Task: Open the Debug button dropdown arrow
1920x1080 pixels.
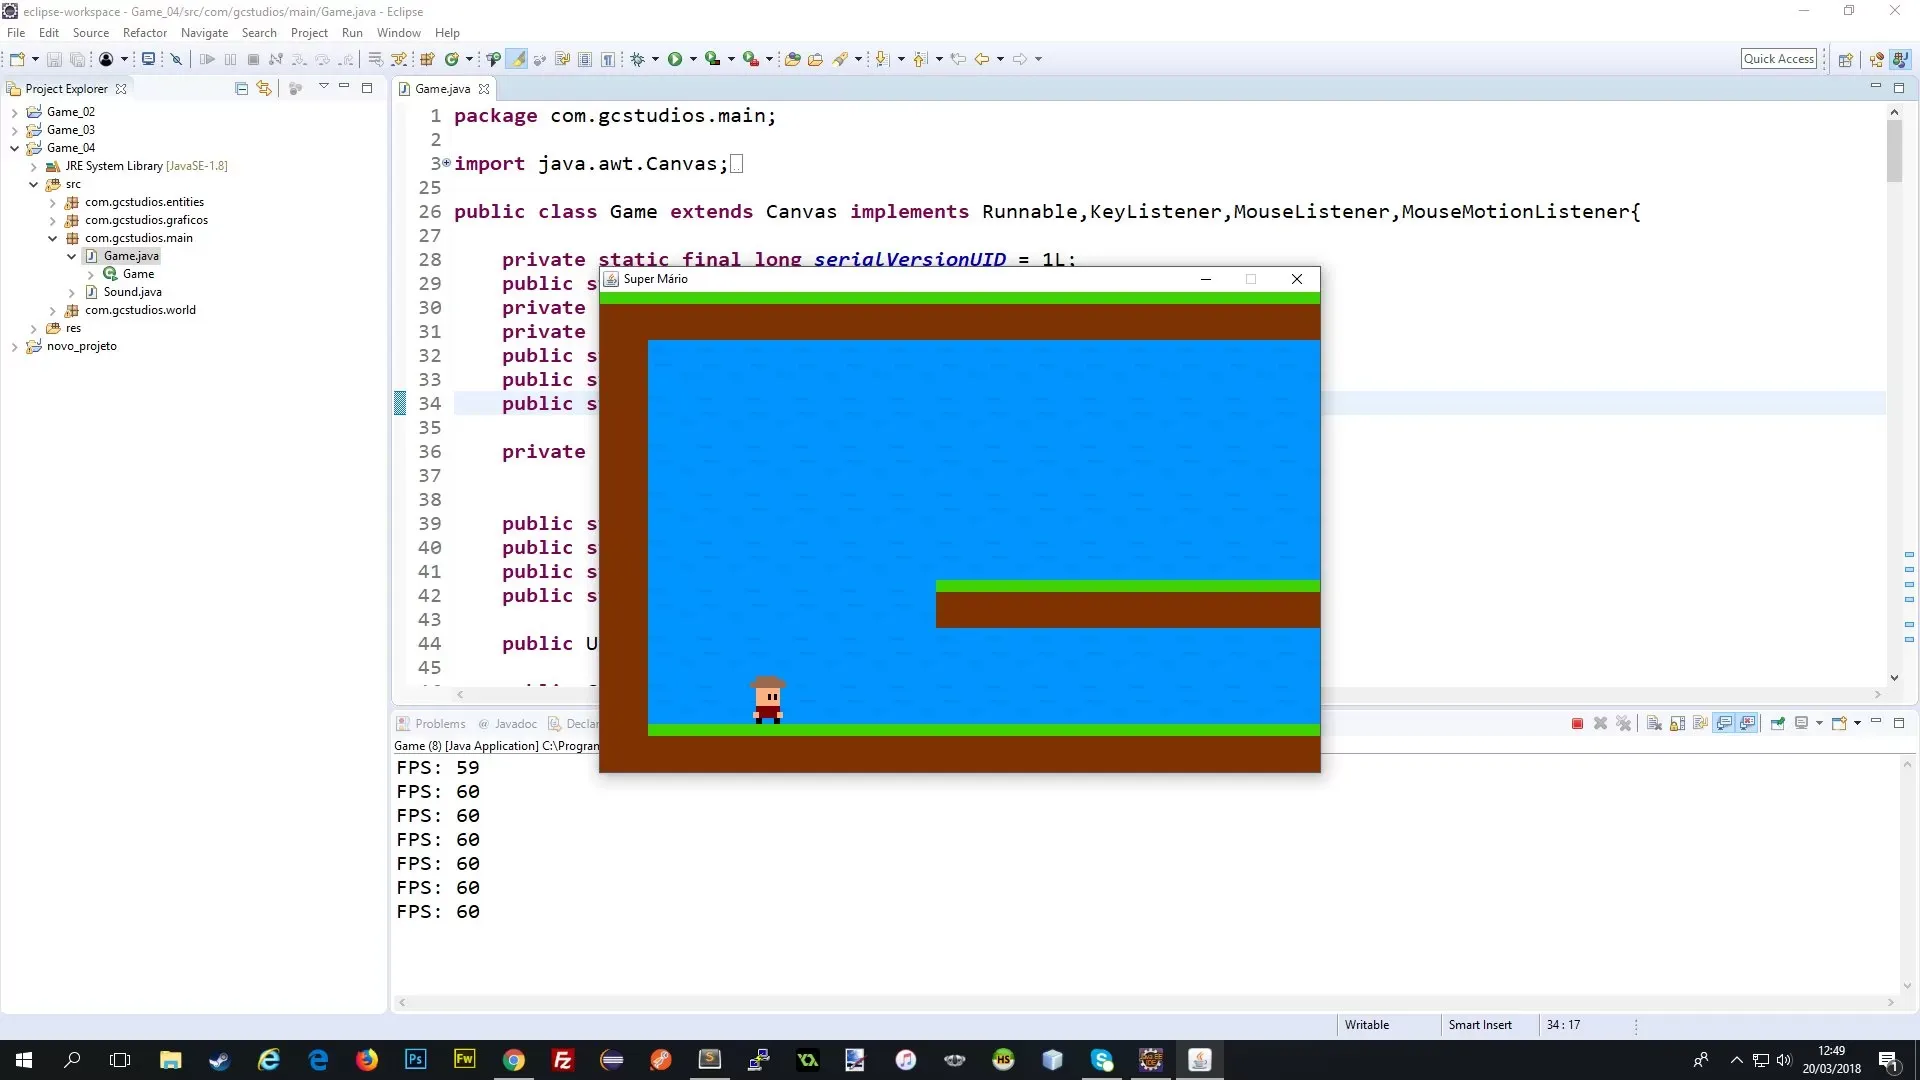Action: [x=655, y=59]
